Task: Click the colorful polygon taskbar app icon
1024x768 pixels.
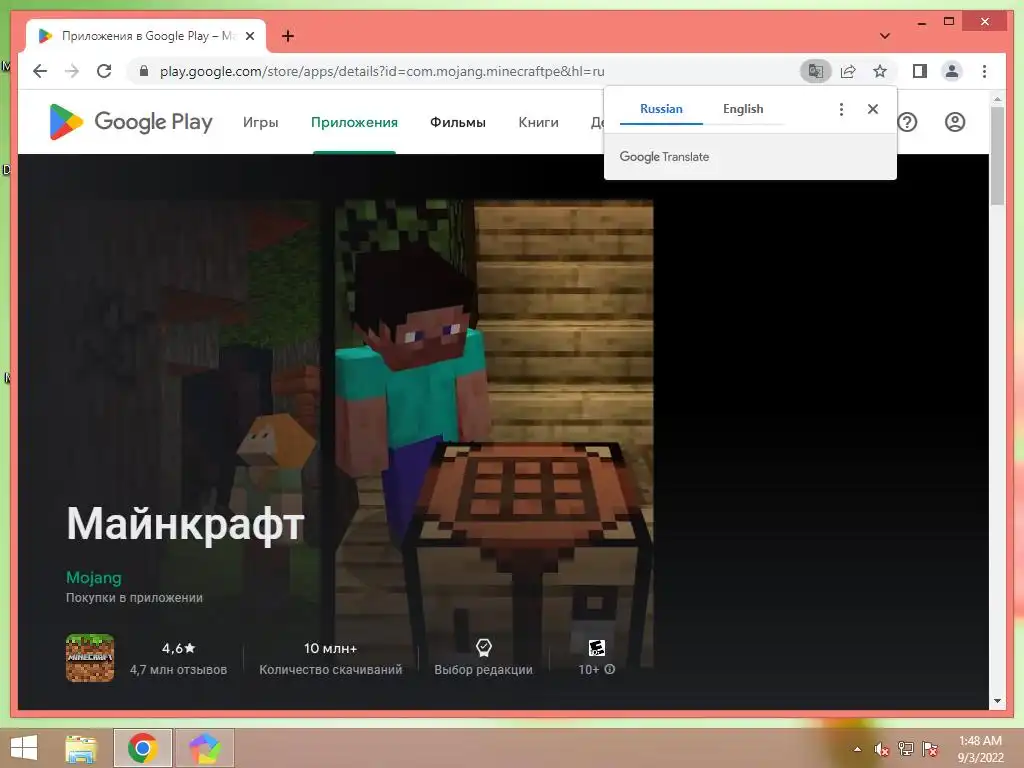Action: point(204,748)
